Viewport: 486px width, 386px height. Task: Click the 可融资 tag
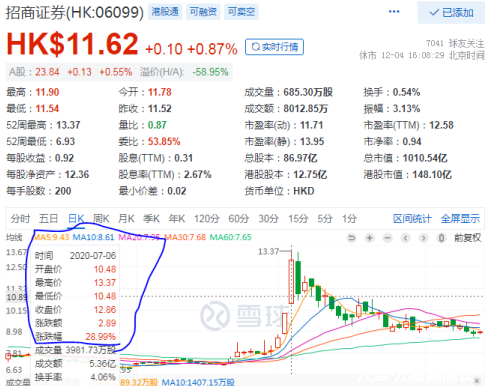tap(203, 12)
